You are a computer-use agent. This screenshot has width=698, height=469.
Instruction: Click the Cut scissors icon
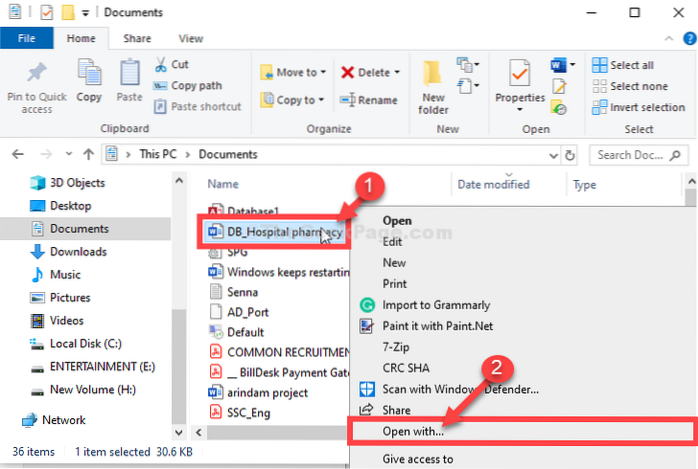[x=162, y=64]
